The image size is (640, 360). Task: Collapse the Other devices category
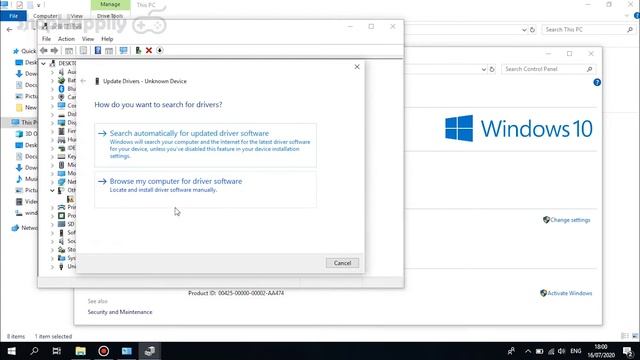pyautogui.click(x=52, y=190)
